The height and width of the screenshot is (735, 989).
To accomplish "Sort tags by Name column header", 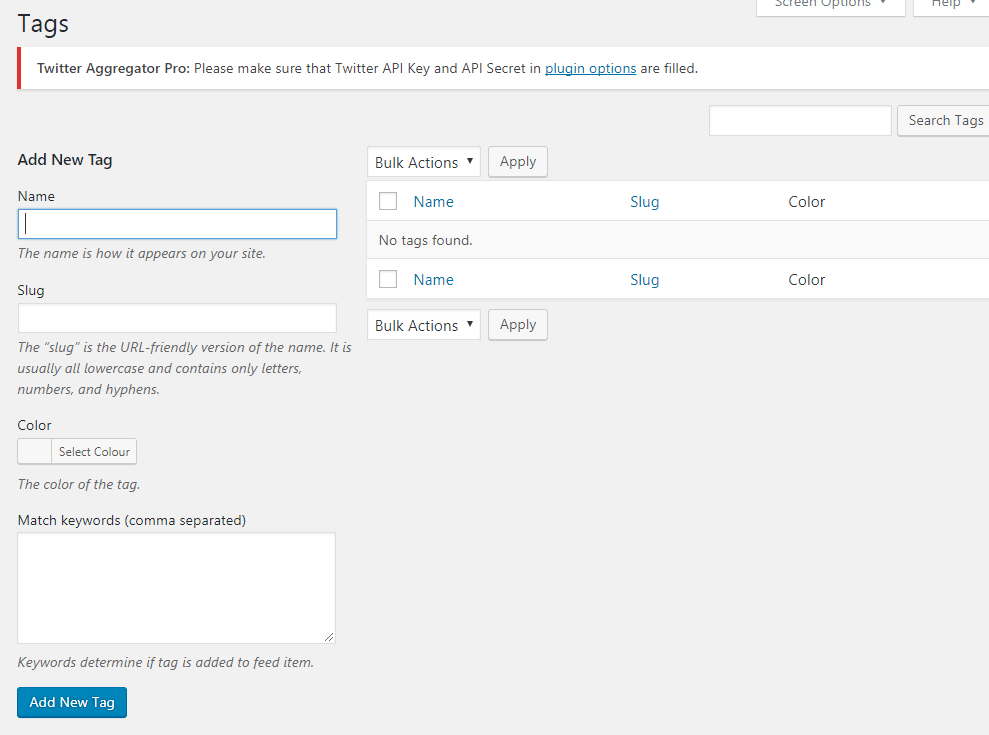I will tap(433, 202).
